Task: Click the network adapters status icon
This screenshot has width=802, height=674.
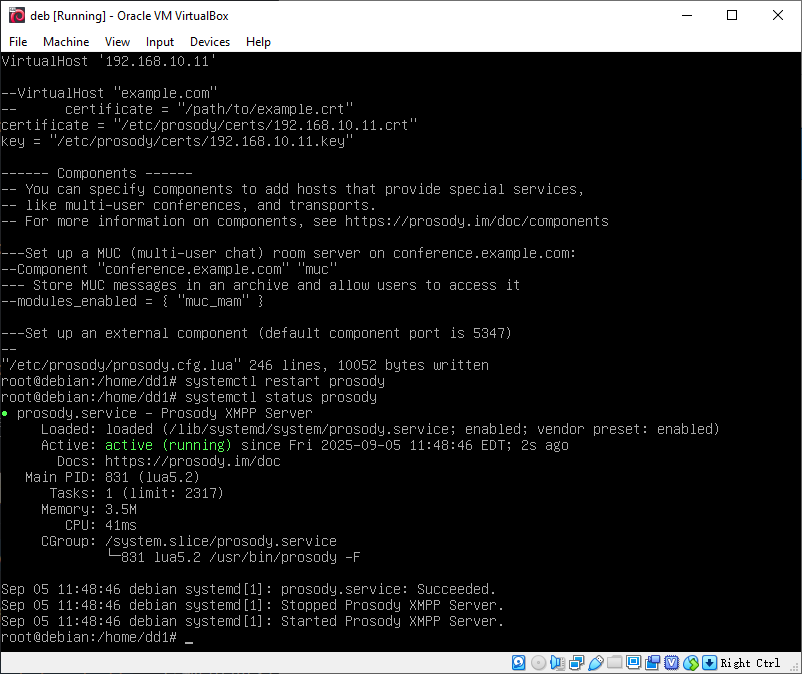Action: pyautogui.click(x=576, y=663)
